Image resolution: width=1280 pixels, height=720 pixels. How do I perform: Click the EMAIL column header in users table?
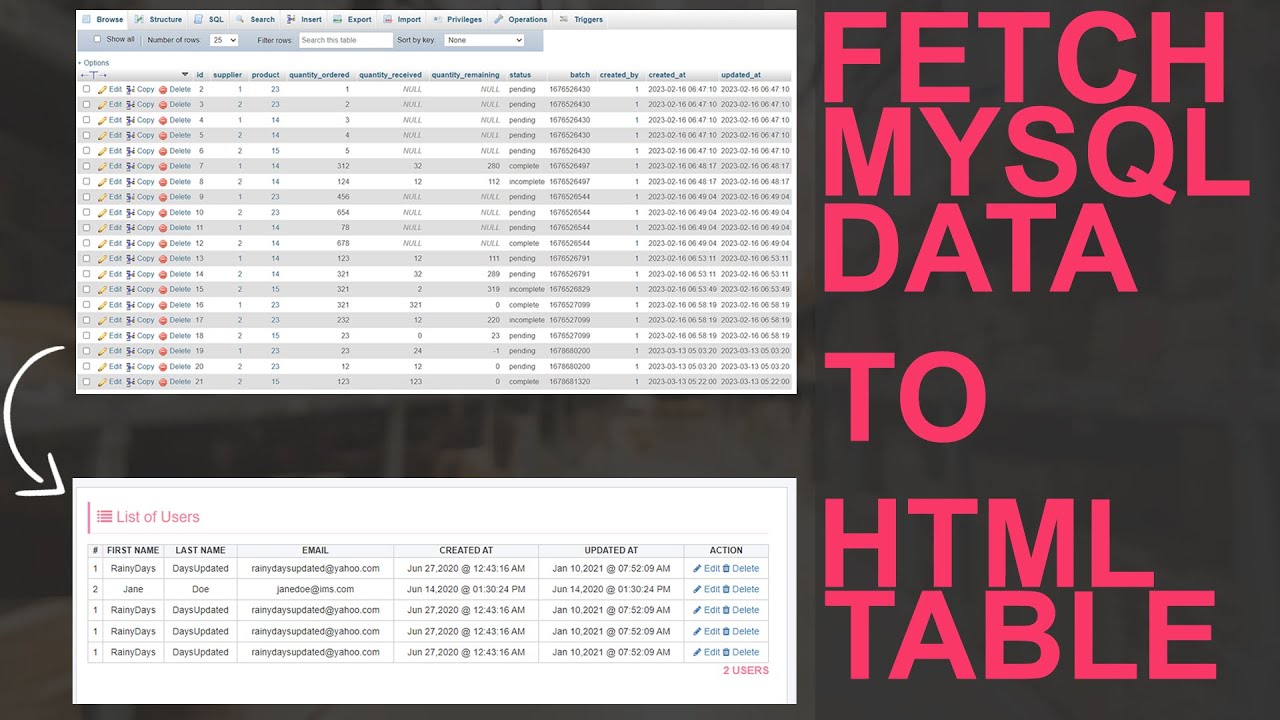(315, 550)
